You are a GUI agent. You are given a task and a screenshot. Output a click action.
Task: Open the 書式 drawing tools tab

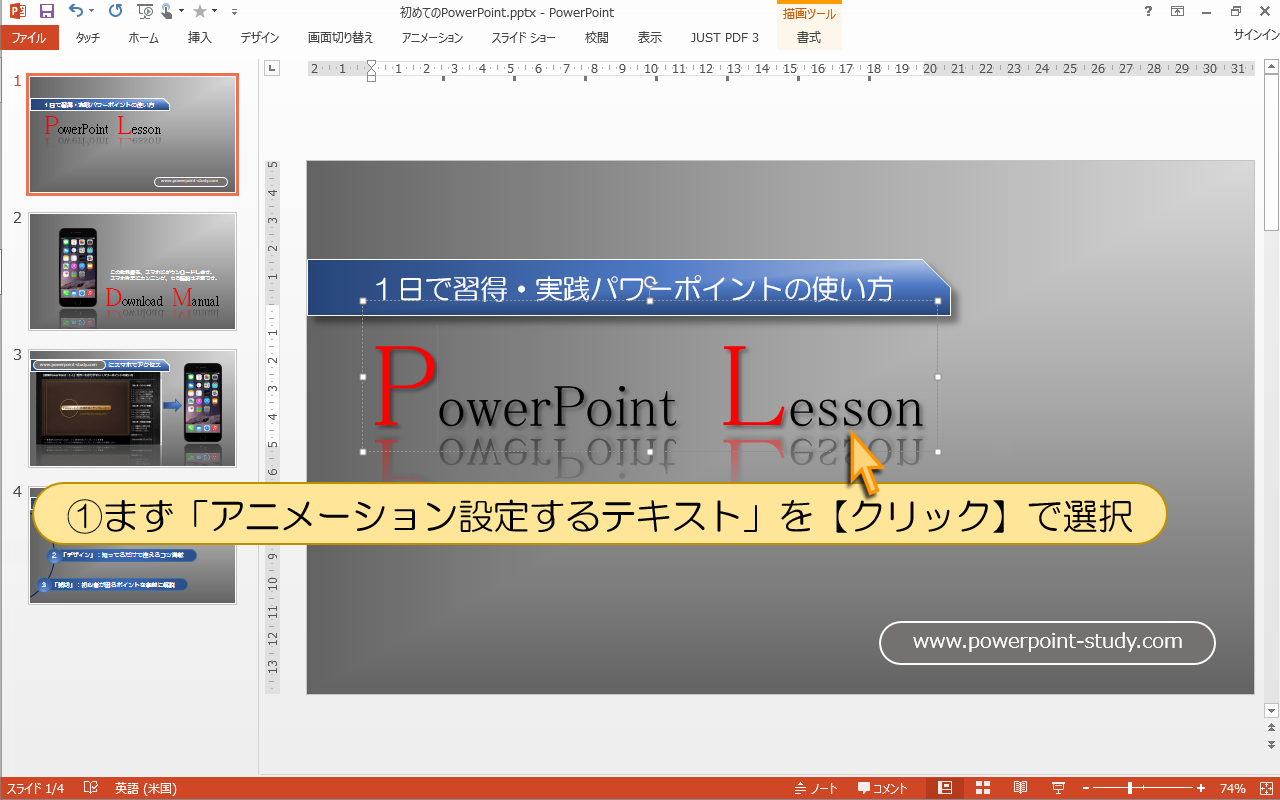pos(809,38)
